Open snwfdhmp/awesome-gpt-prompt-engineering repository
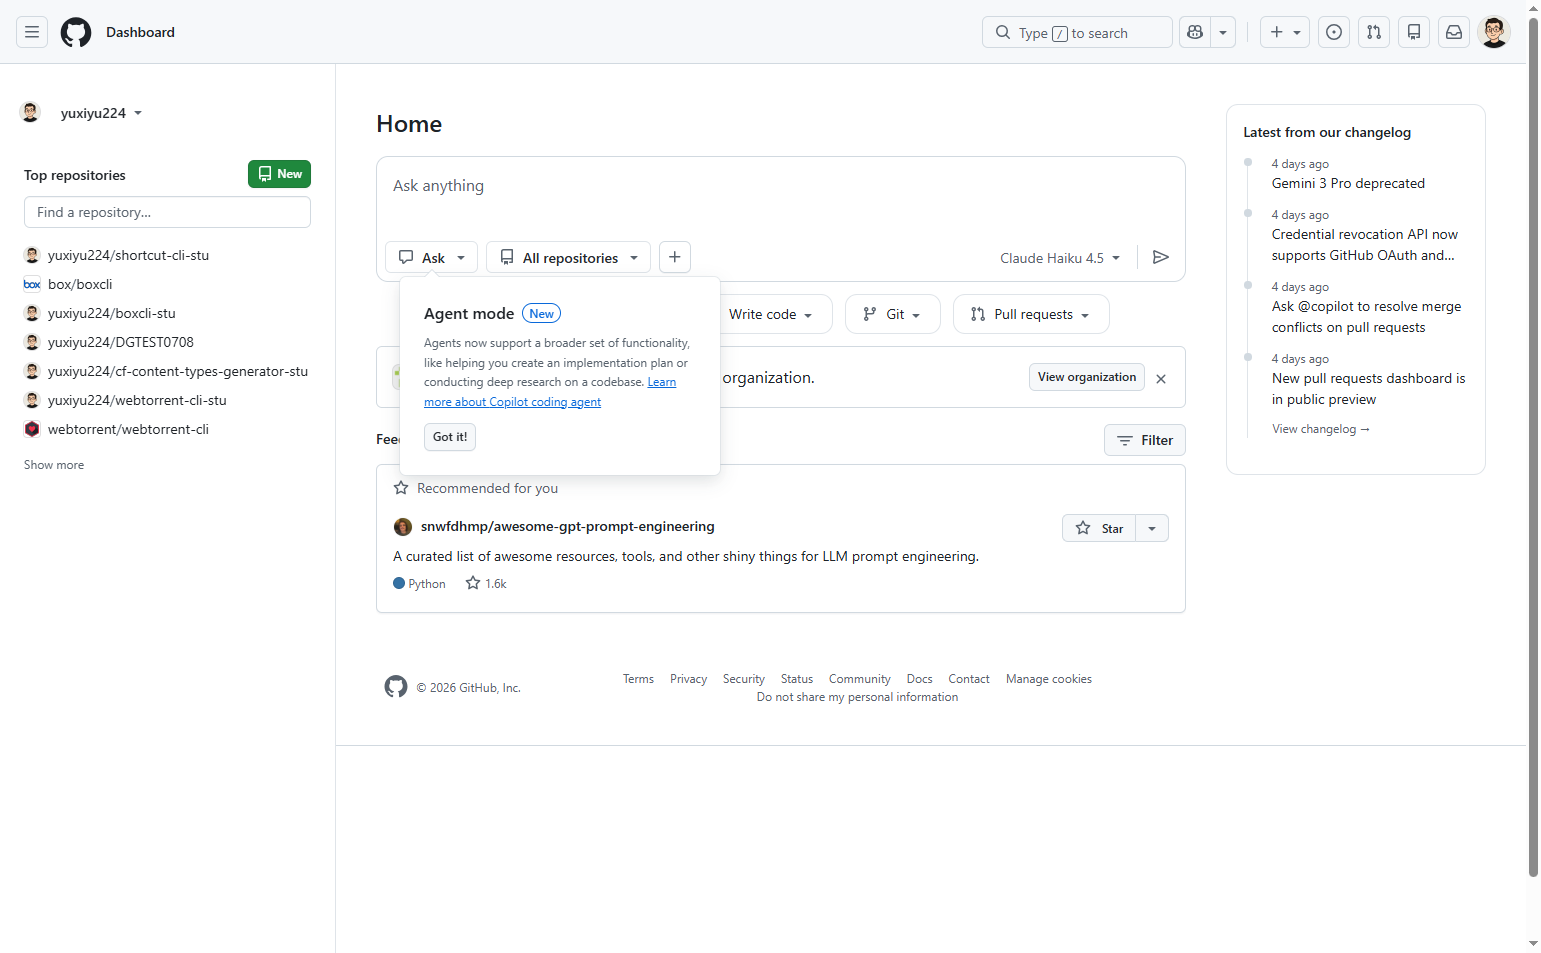The width and height of the screenshot is (1541, 953). click(x=567, y=526)
